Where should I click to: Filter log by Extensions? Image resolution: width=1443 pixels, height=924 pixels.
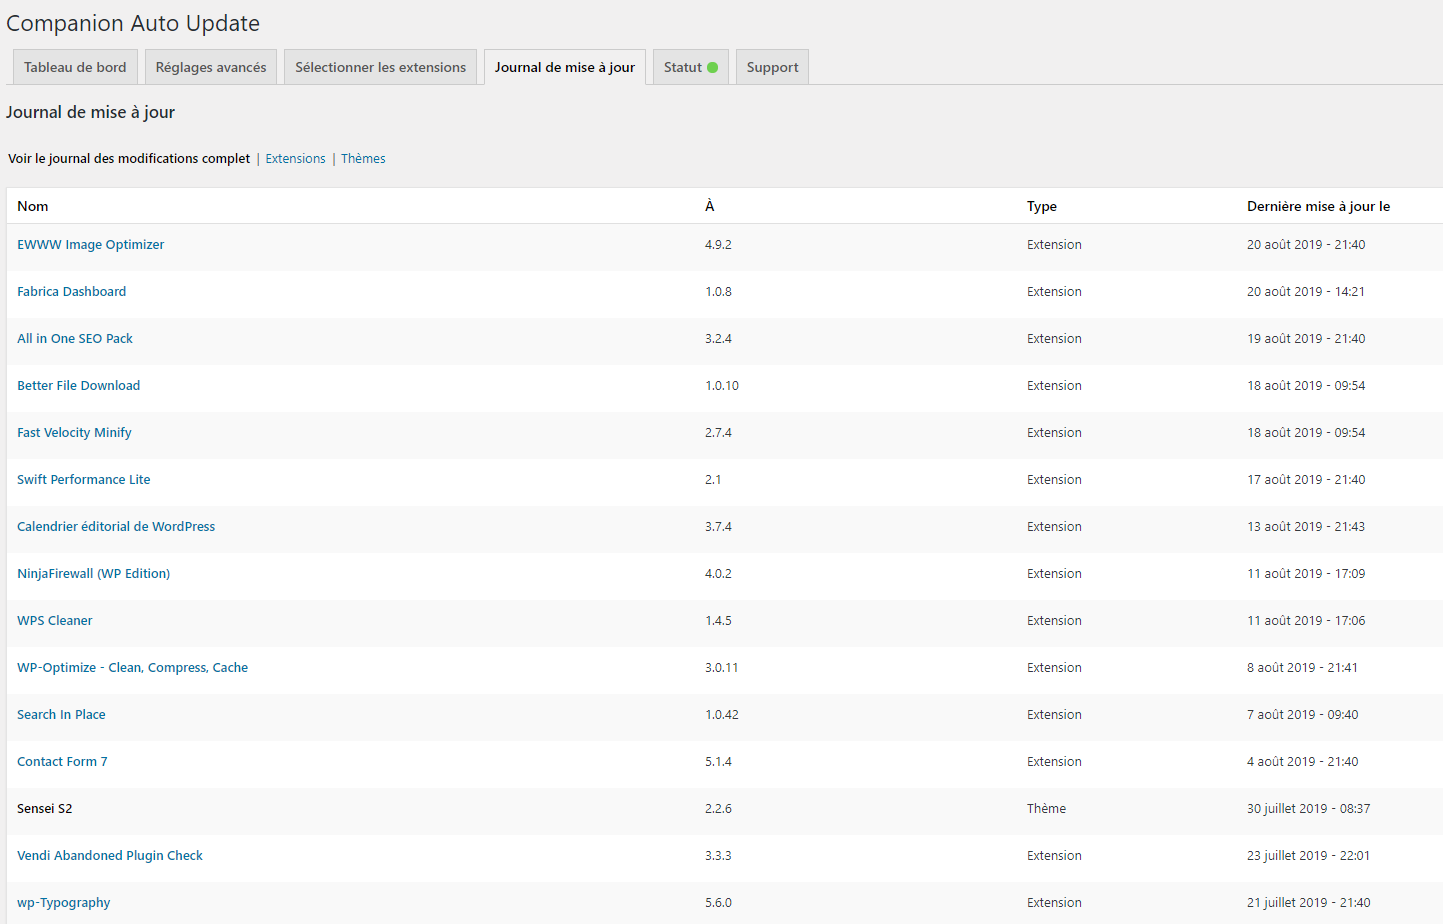point(295,158)
